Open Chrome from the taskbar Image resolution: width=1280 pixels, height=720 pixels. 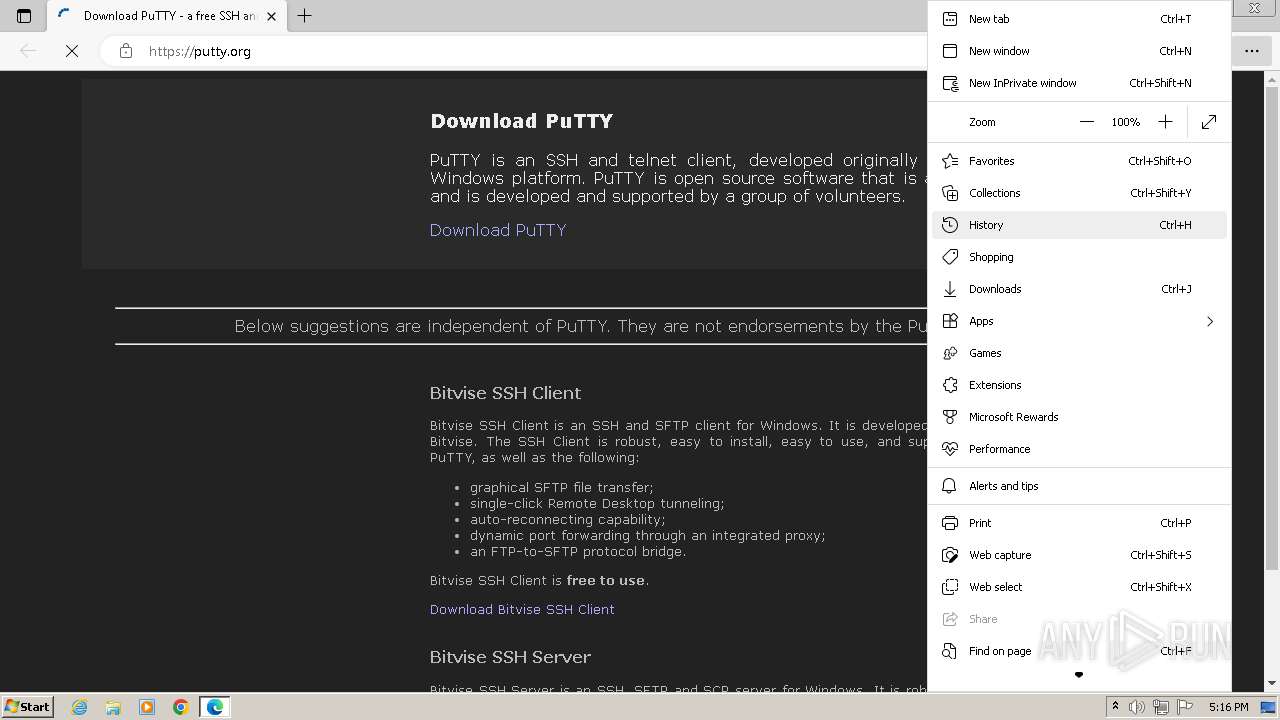[181, 707]
